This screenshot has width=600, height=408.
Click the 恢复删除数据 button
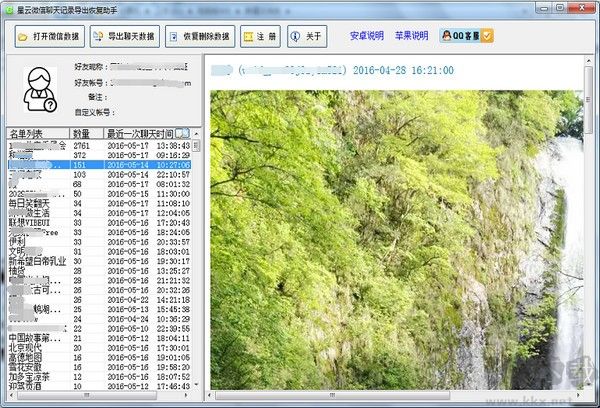[200, 36]
